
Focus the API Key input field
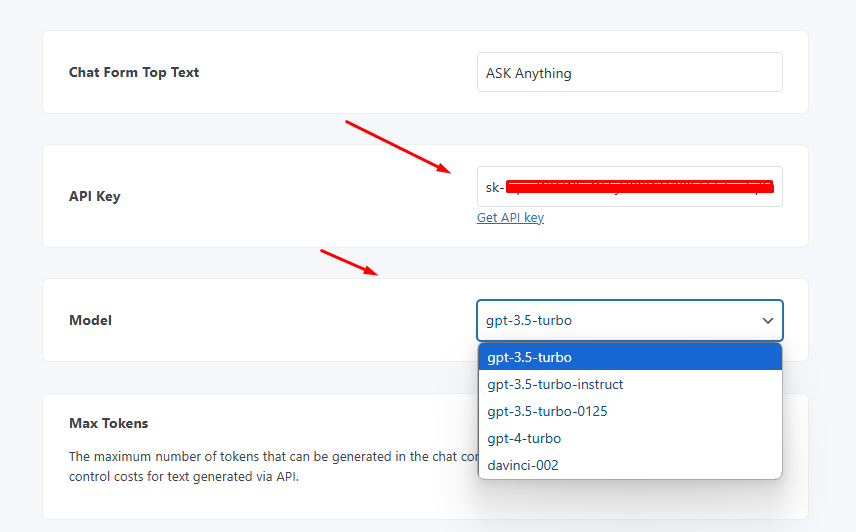629,187
